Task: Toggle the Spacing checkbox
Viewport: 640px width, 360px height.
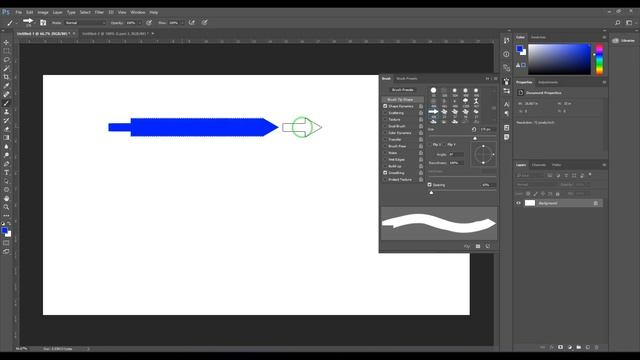Action: point(429,184)
